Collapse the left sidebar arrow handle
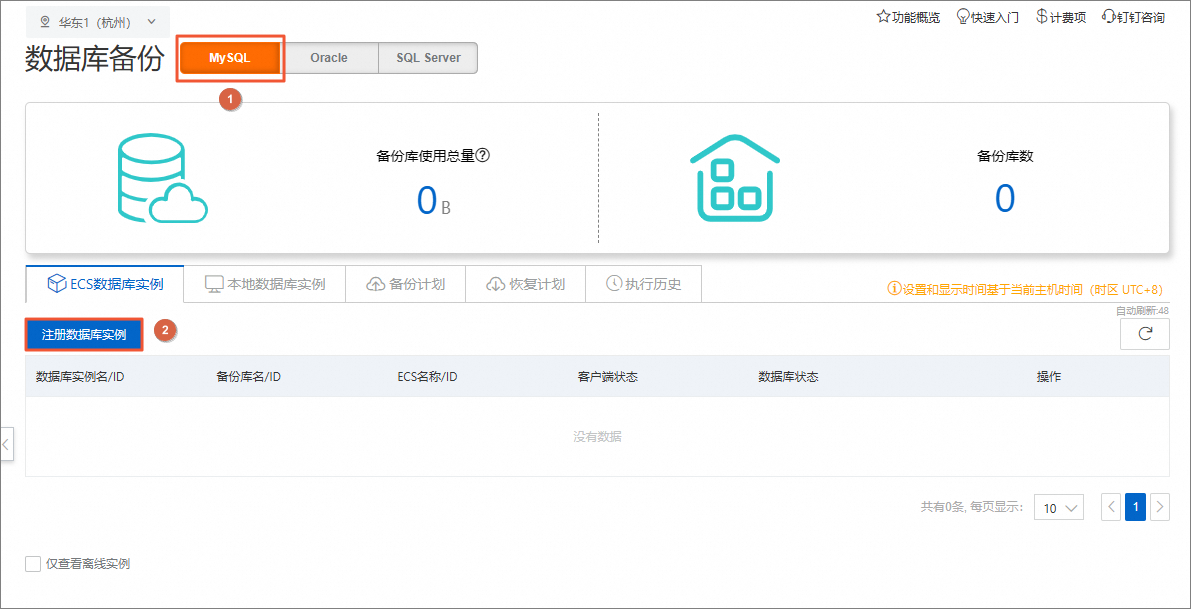Screen dimensions: 1191x609 [x=6, y=444]
